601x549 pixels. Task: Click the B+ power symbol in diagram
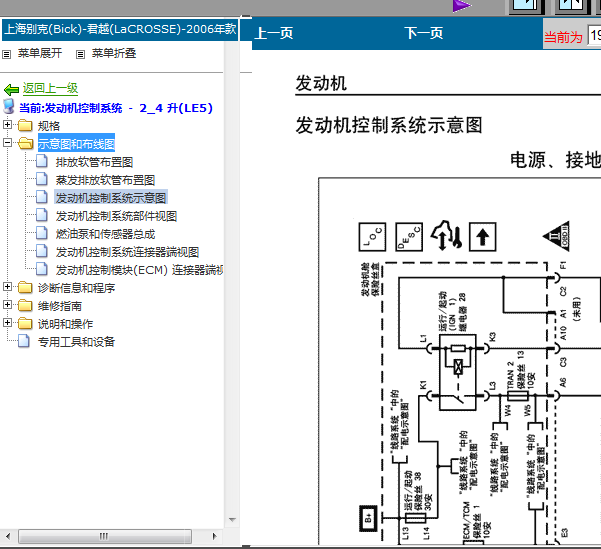(x=368, y=518)
